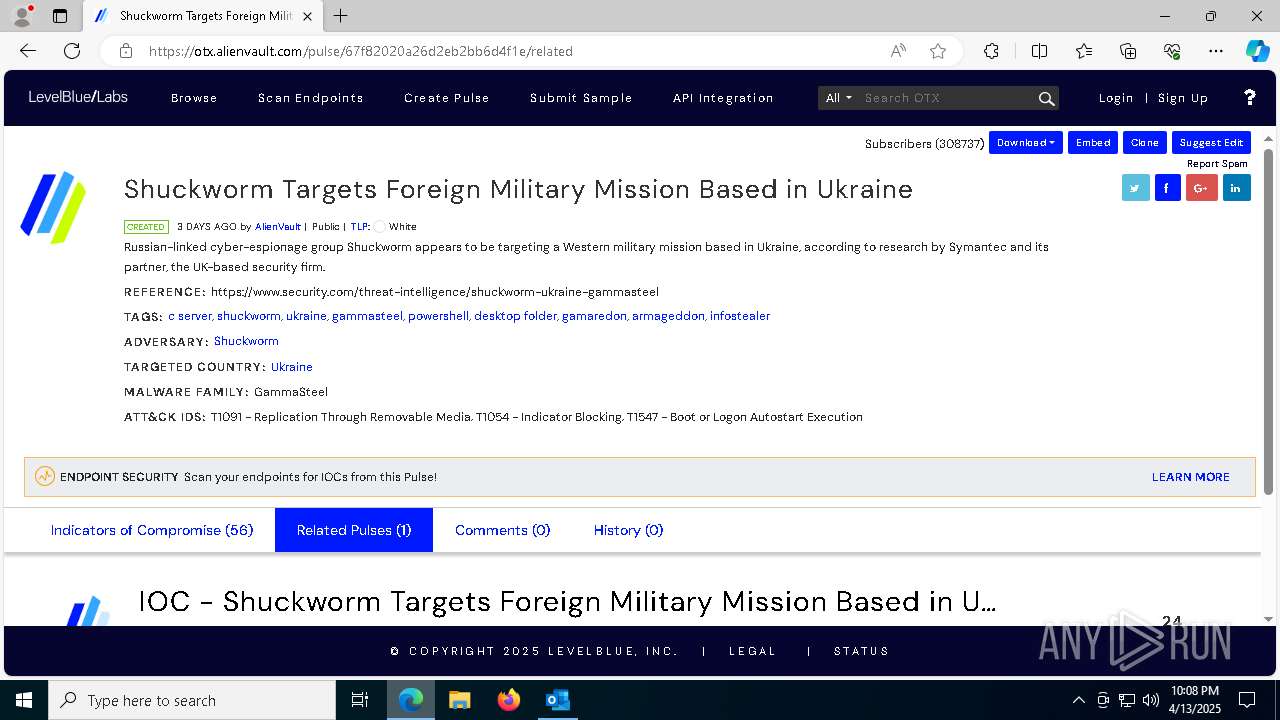Expand the All search filter dropdown
The width and height of the screenshot is (1280, 720).
[x=838, y=98]
